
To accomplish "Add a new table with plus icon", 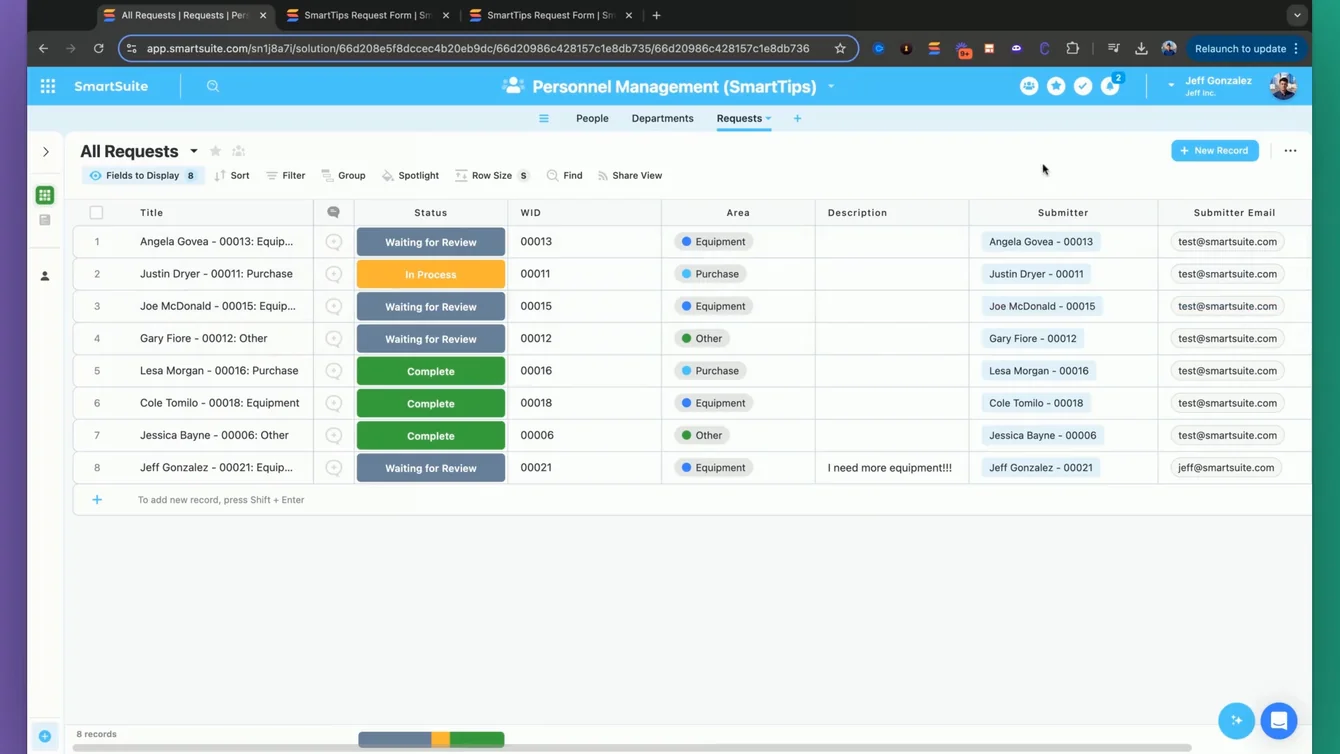I will click(797, 118).
